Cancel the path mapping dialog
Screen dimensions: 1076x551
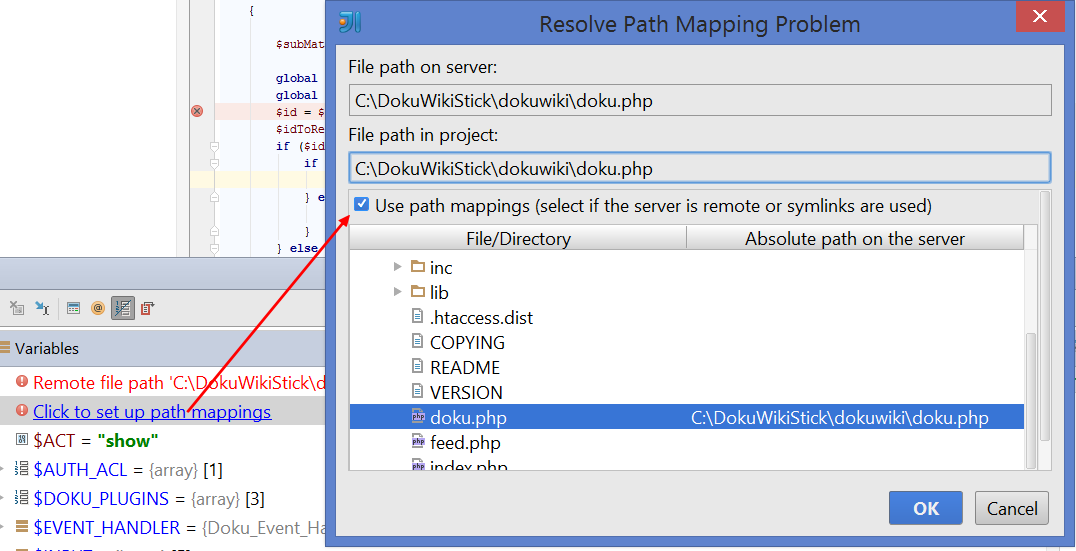tap(1012, 508)
